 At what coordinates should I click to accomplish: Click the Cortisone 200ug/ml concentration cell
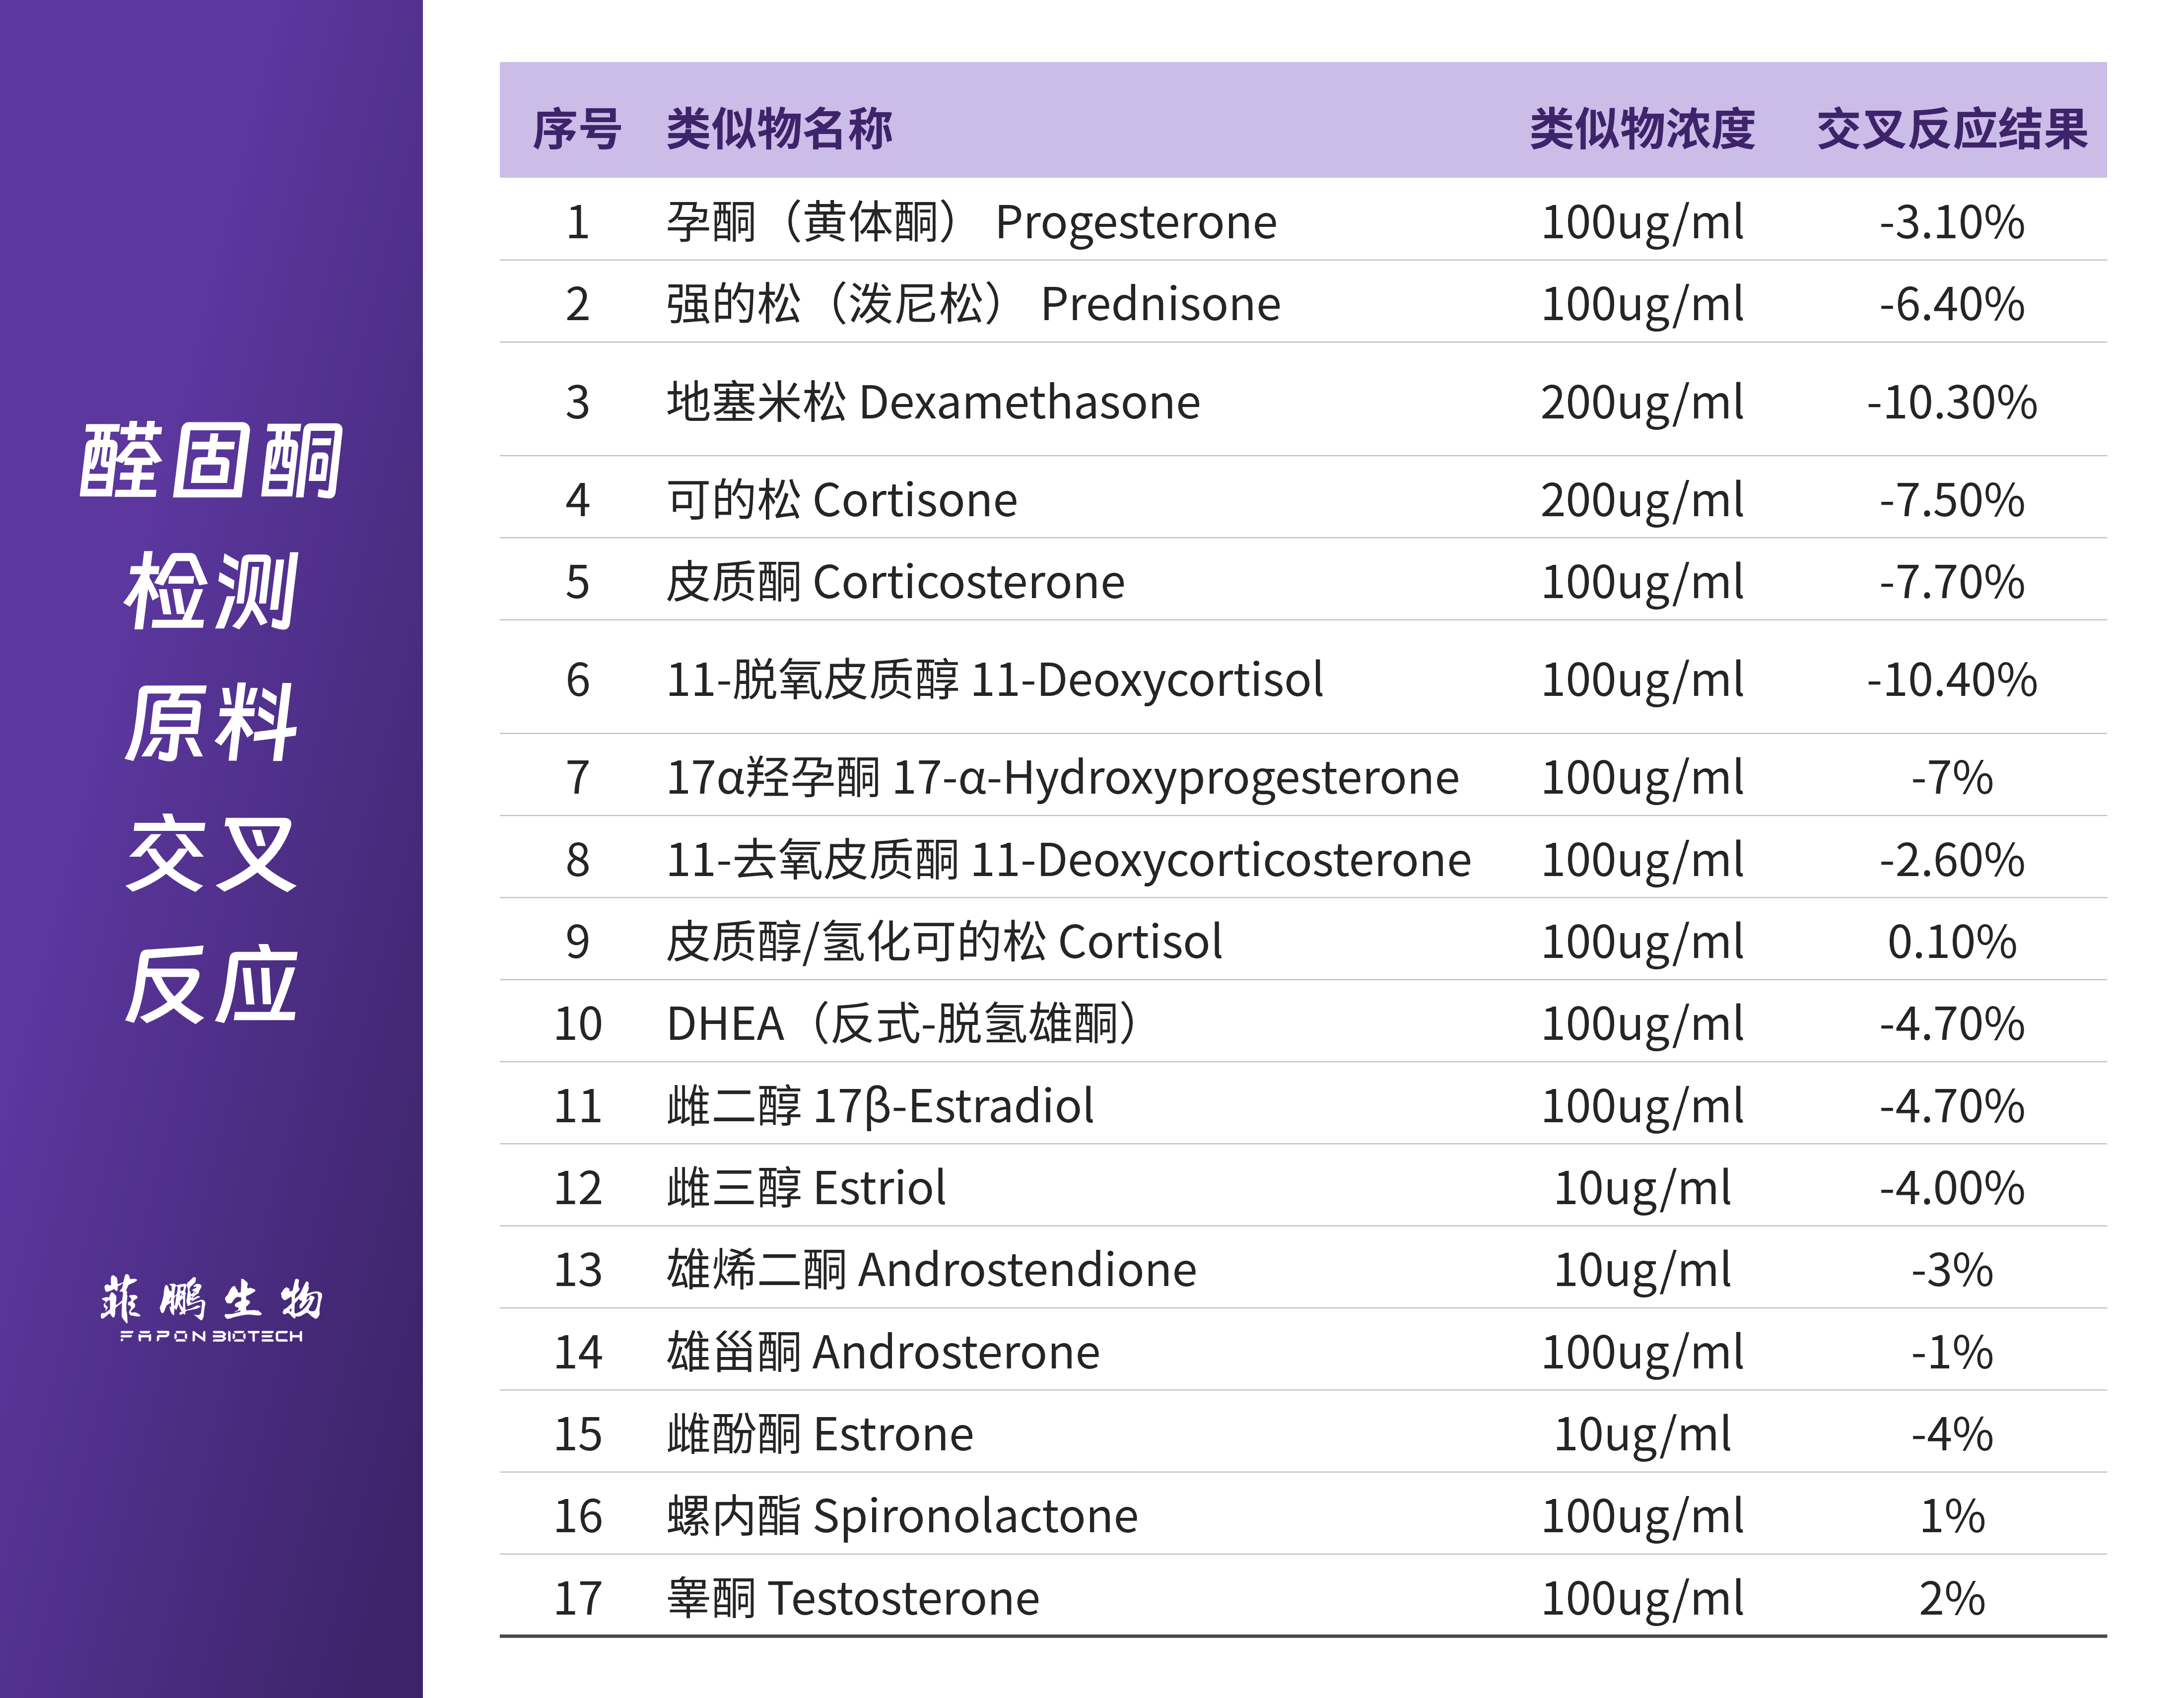click(1641, 500)
